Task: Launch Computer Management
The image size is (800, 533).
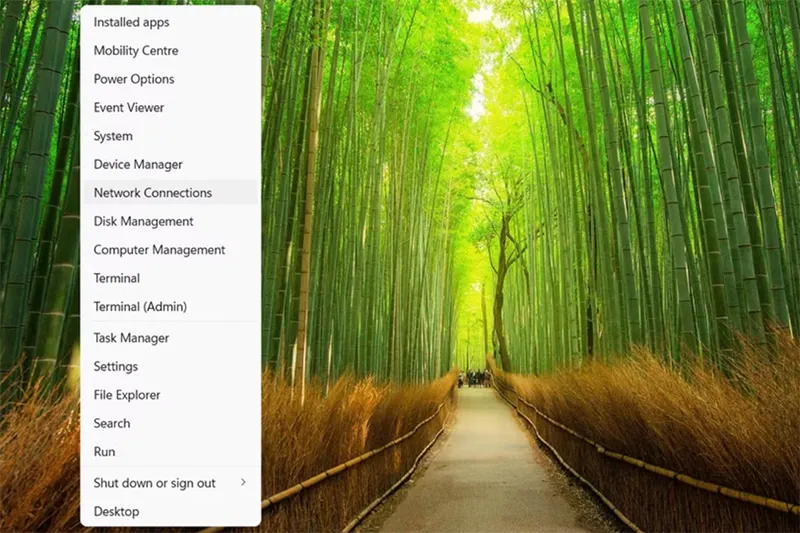Action: point(170,249)
